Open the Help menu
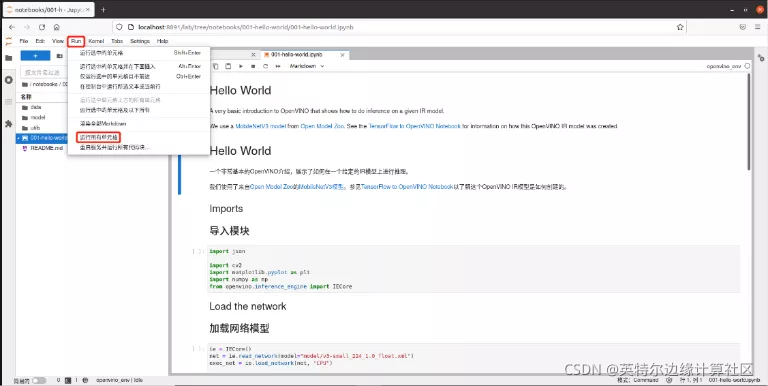The image size is (768, 386). [163, 41]
